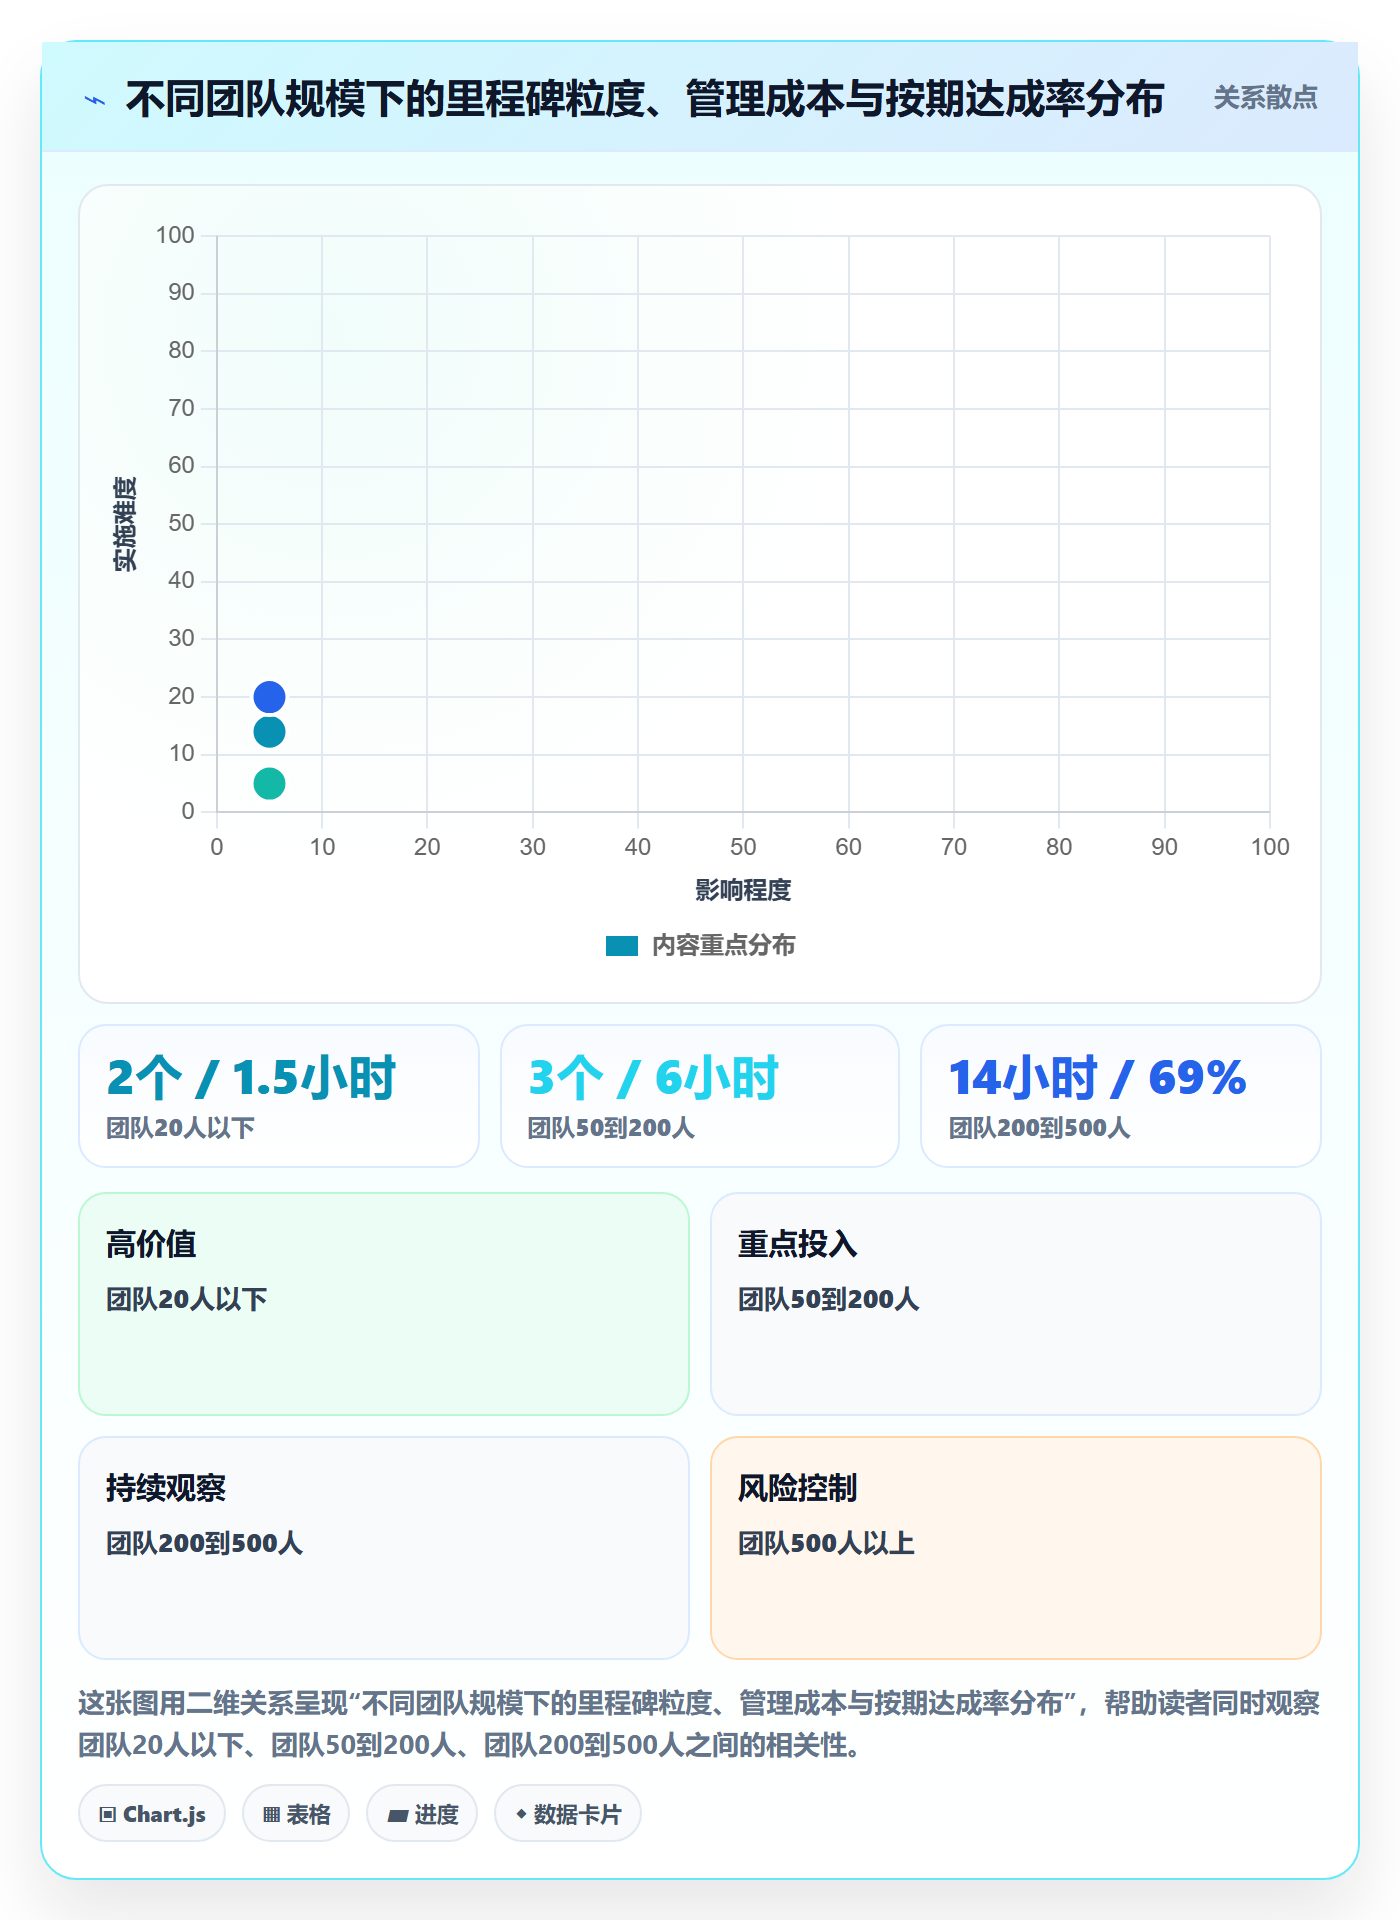1400x1920 pixels.
Task: Select the 高价值 quadrant card
Action: coord(384,1304)
